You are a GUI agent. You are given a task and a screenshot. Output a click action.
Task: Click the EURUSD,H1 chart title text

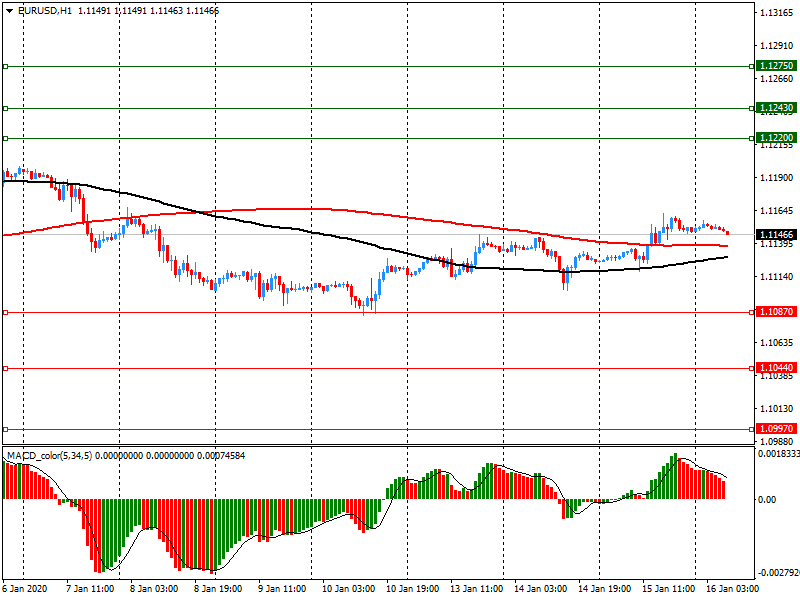[45, 10]
